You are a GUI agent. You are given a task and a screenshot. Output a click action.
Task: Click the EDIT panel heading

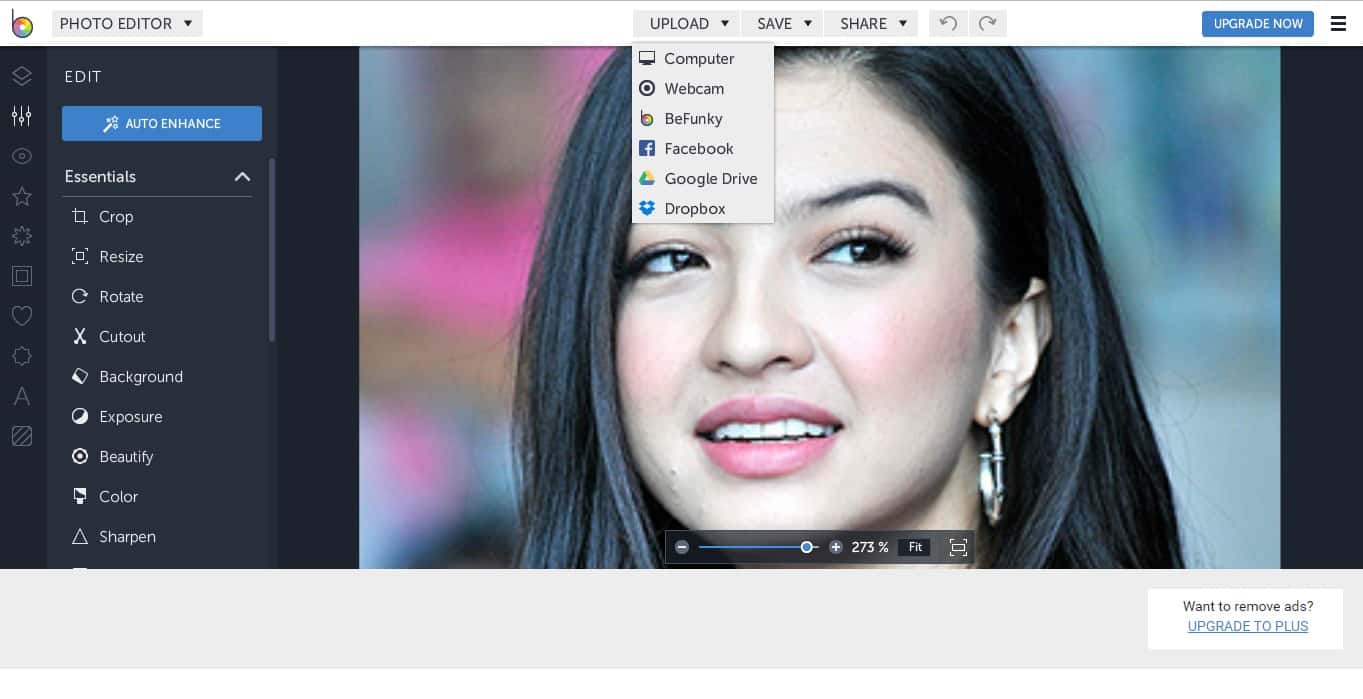coord(83,77)
